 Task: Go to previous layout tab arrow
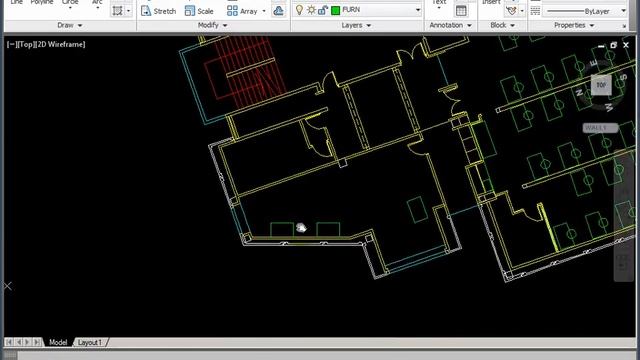point(18,342)
